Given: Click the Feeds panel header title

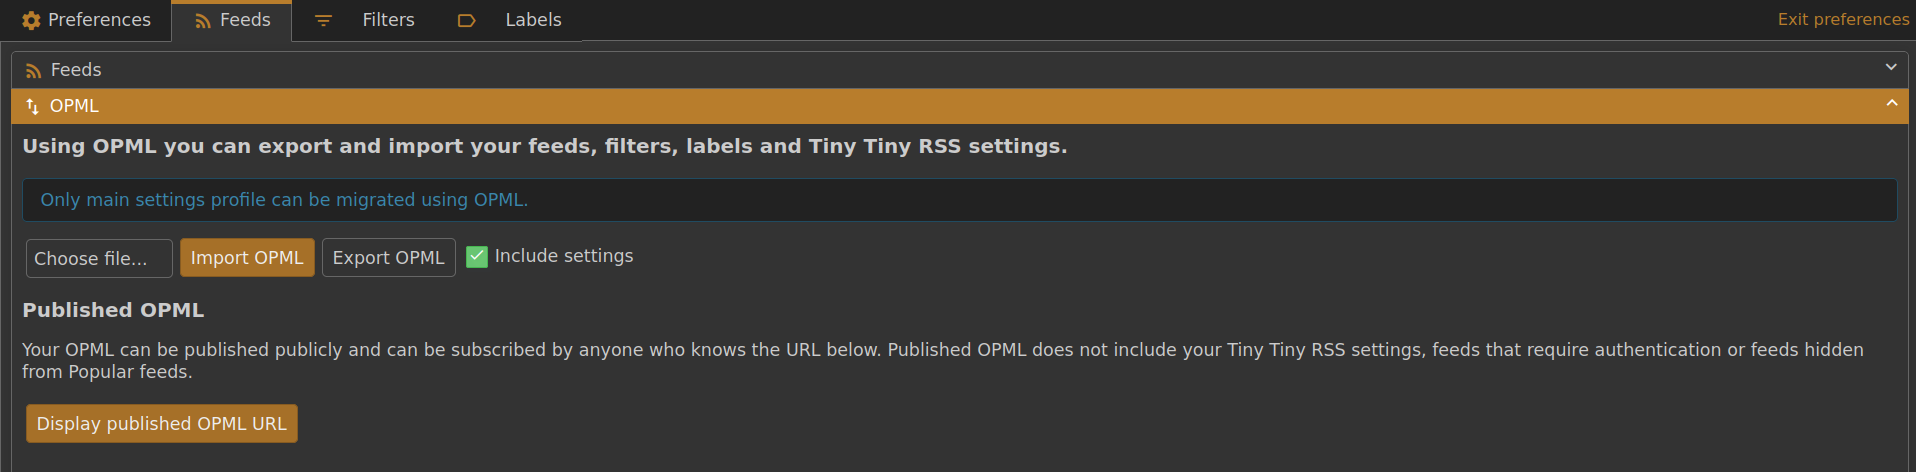Looking at the screenshot, I should pyautogui.click(x=76, y=70).
